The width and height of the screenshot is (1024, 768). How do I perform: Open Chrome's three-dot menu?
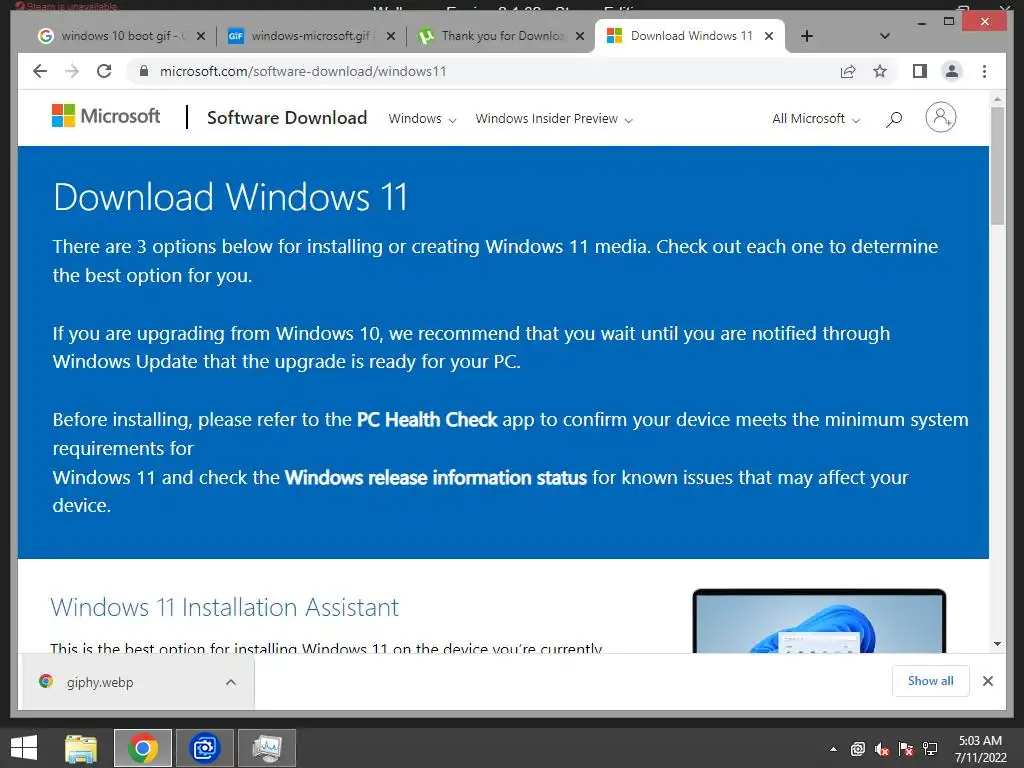pos(984,71)
